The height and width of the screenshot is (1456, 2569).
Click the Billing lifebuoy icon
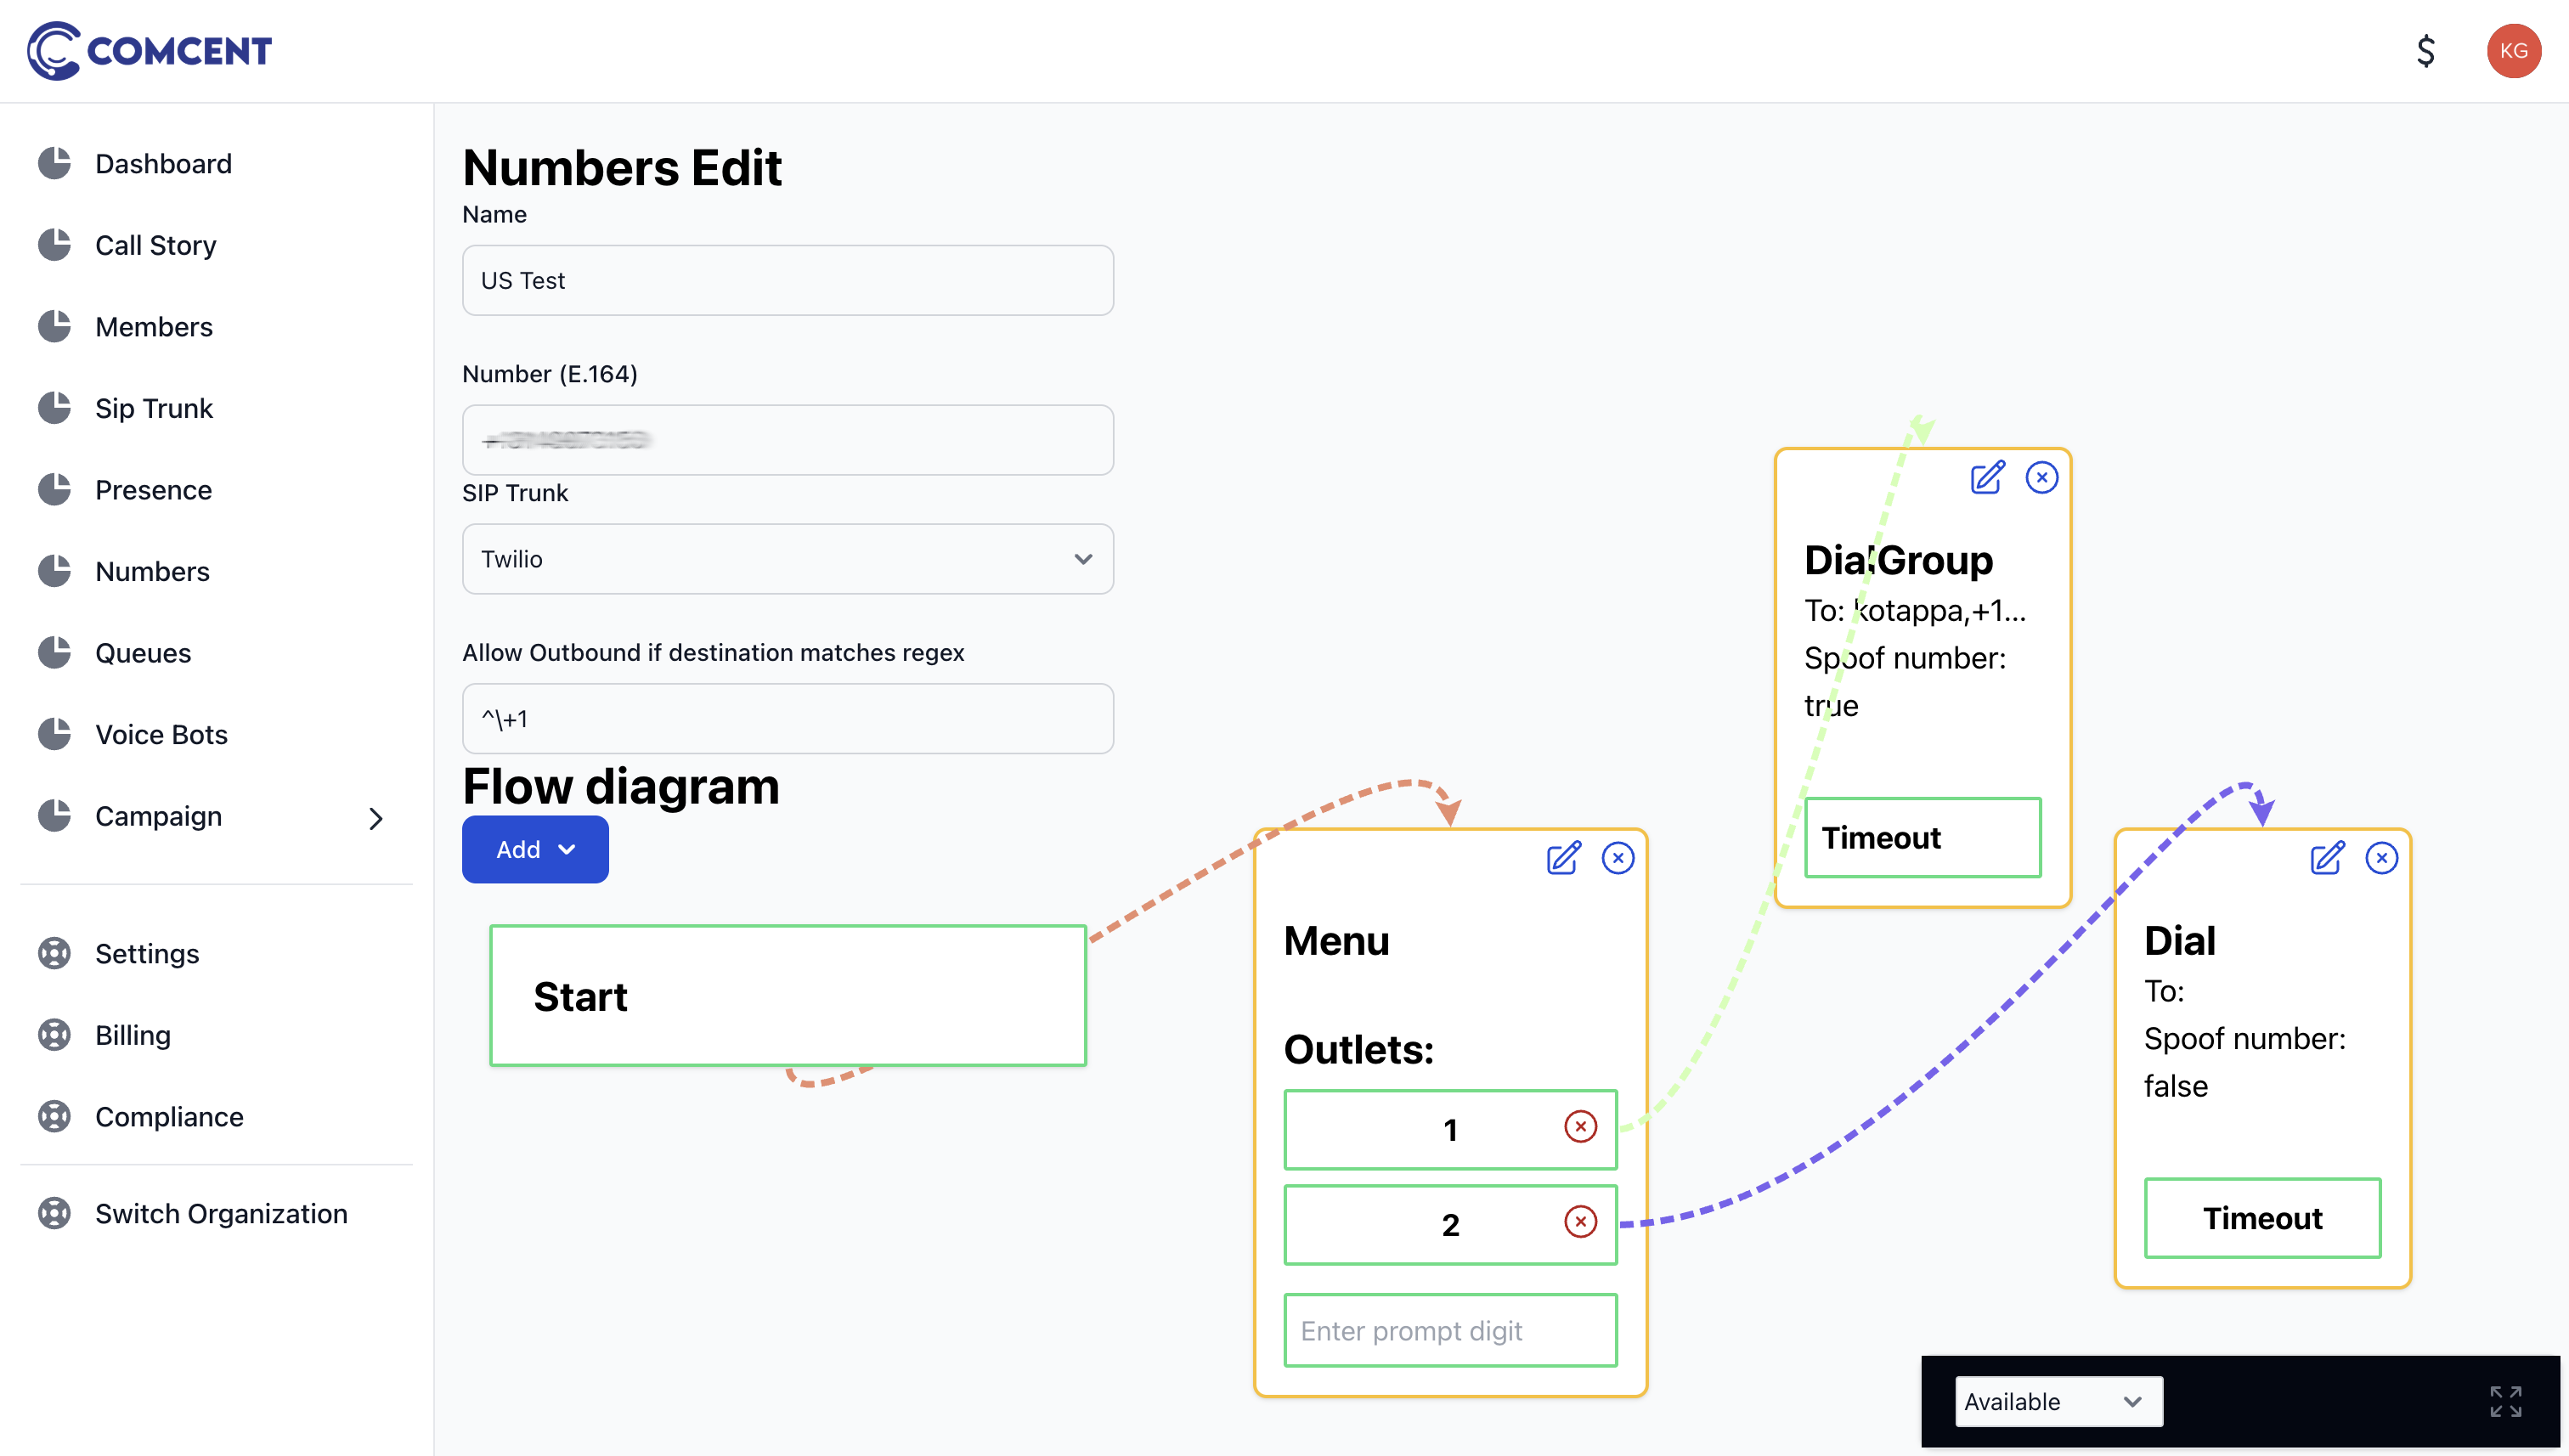(54, 1034)
